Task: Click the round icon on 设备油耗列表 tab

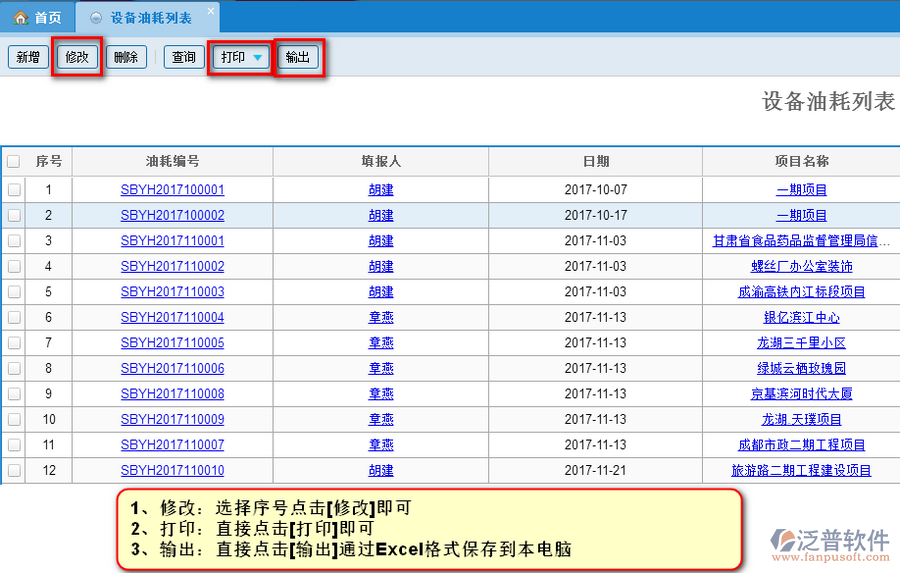Action: pyautogui.click(x=96, y=18)
